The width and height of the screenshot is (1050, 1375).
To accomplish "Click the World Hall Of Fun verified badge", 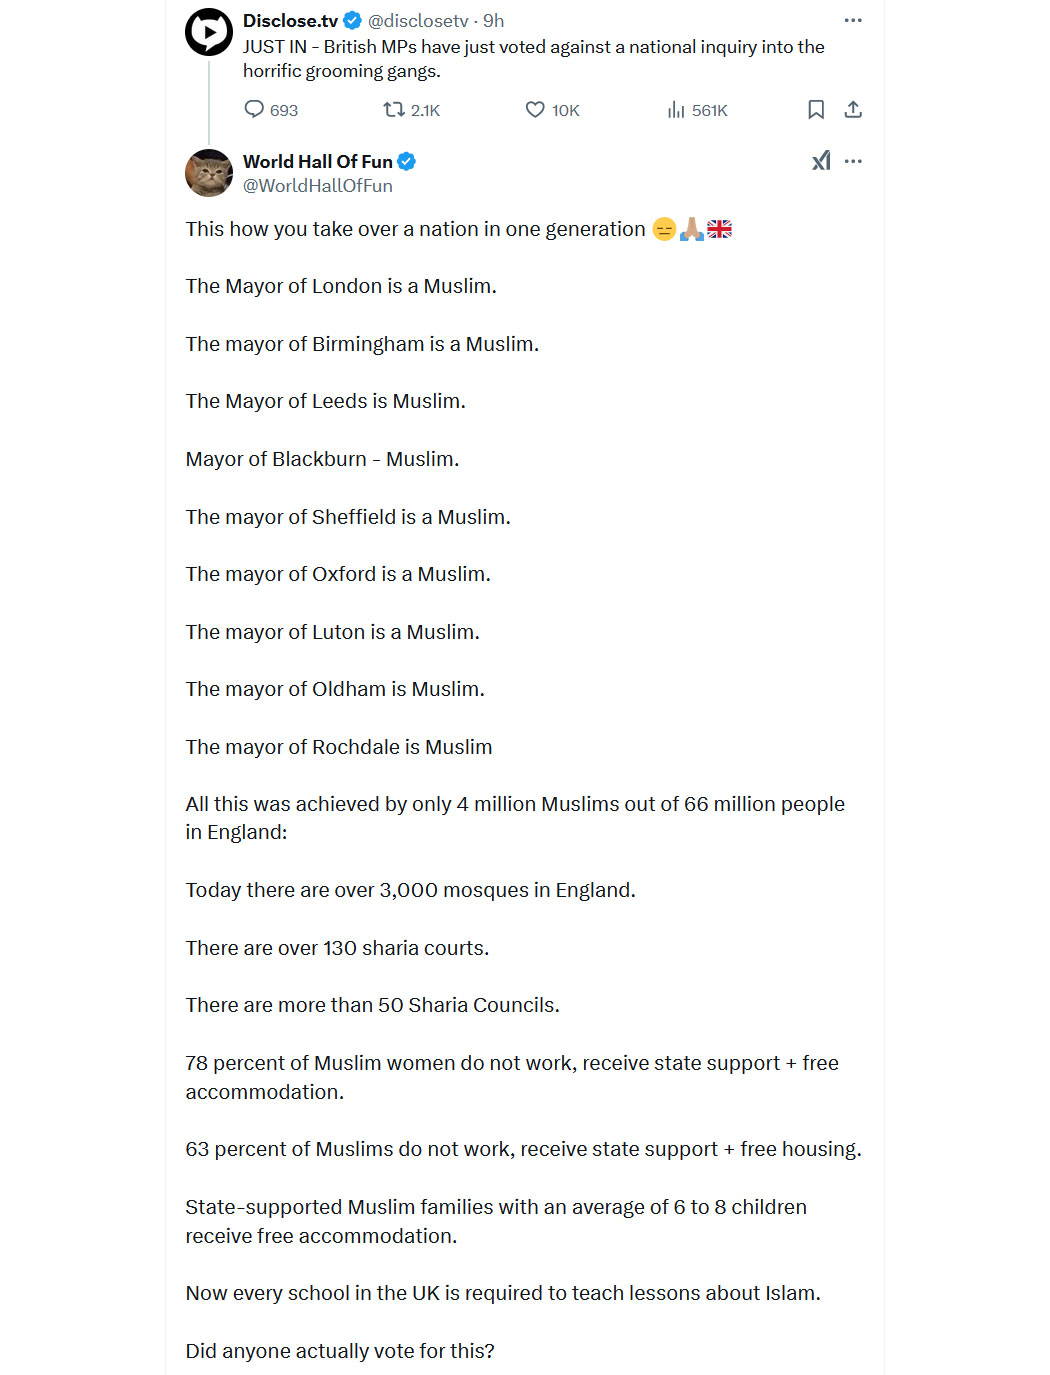I will pyautogui.click(x=406, y=162).
